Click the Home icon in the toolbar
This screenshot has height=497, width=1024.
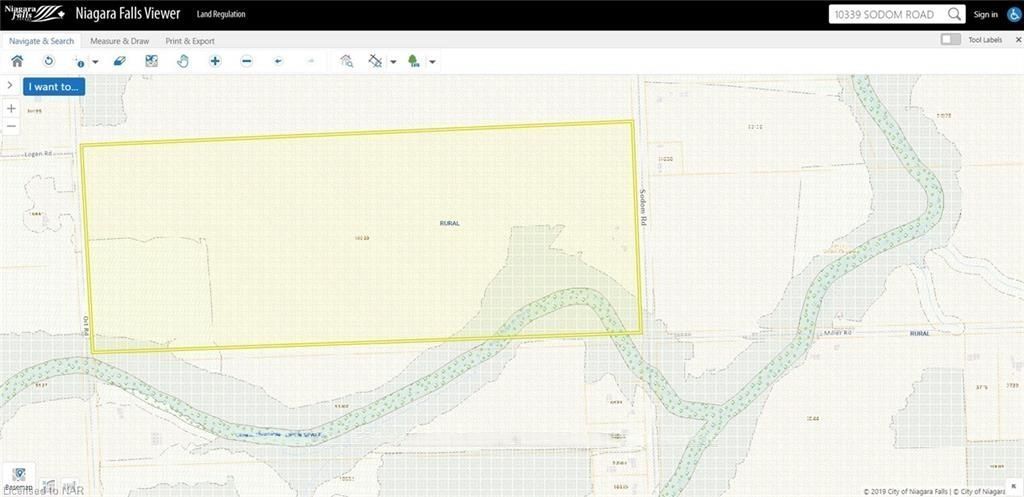click(x=17, y=61)
